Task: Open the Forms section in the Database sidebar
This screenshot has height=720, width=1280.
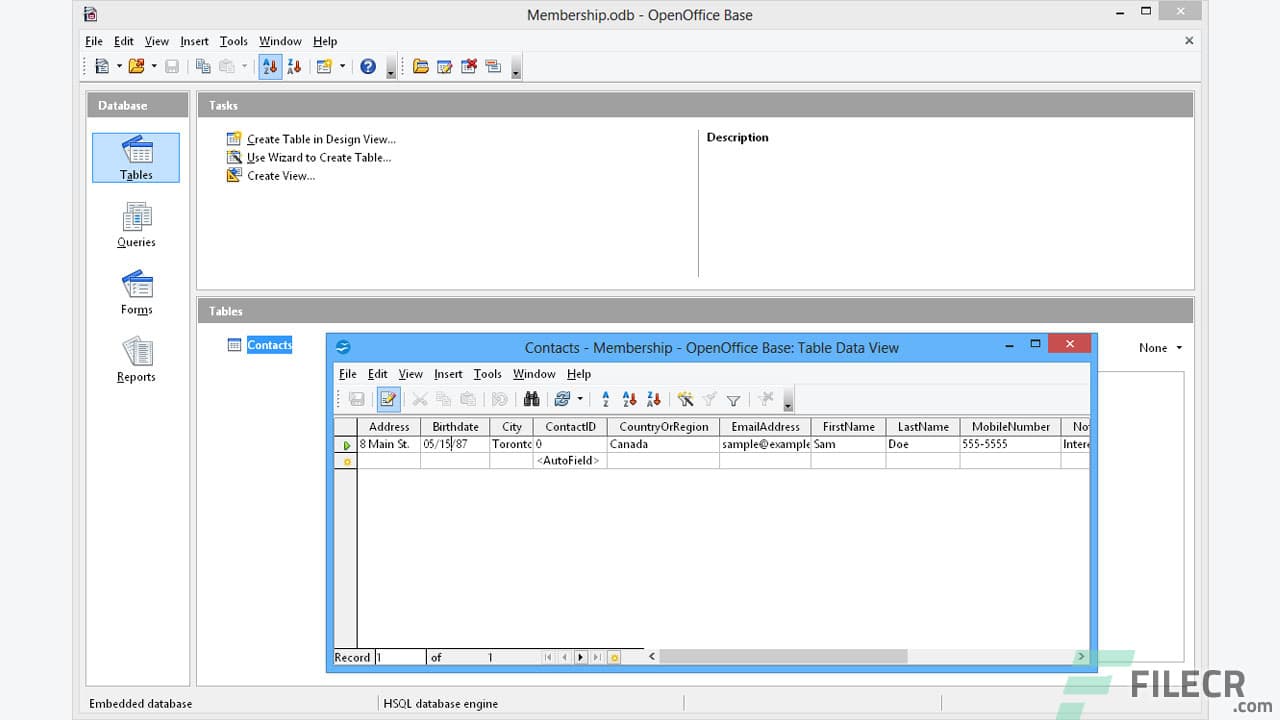Action: coord(136,290)
